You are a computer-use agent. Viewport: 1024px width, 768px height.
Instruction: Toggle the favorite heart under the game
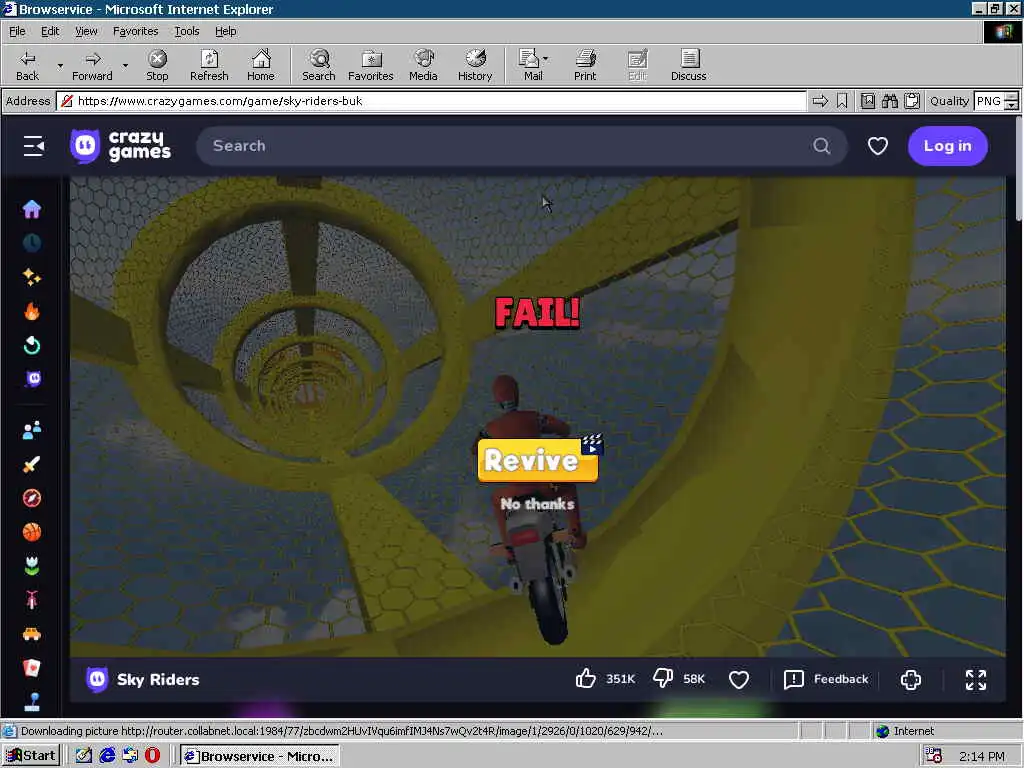[x=739, y=680]
